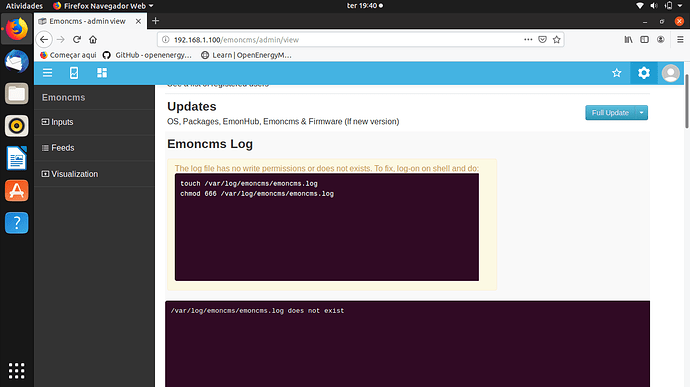Open LibreOffice Writer from the dock
This screenshot has width=690, height=387.
(x=17, y=158)
